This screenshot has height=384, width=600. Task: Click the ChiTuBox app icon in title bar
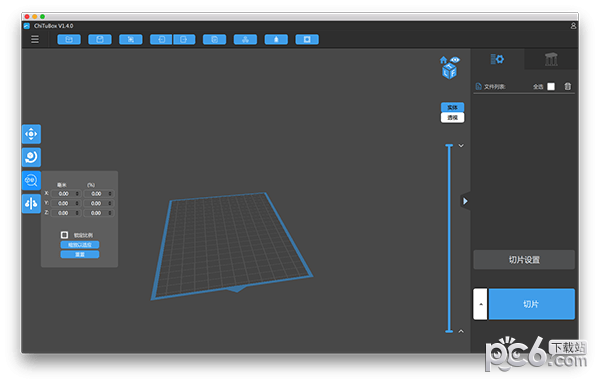pyautogui.click(x=26, y=26)
